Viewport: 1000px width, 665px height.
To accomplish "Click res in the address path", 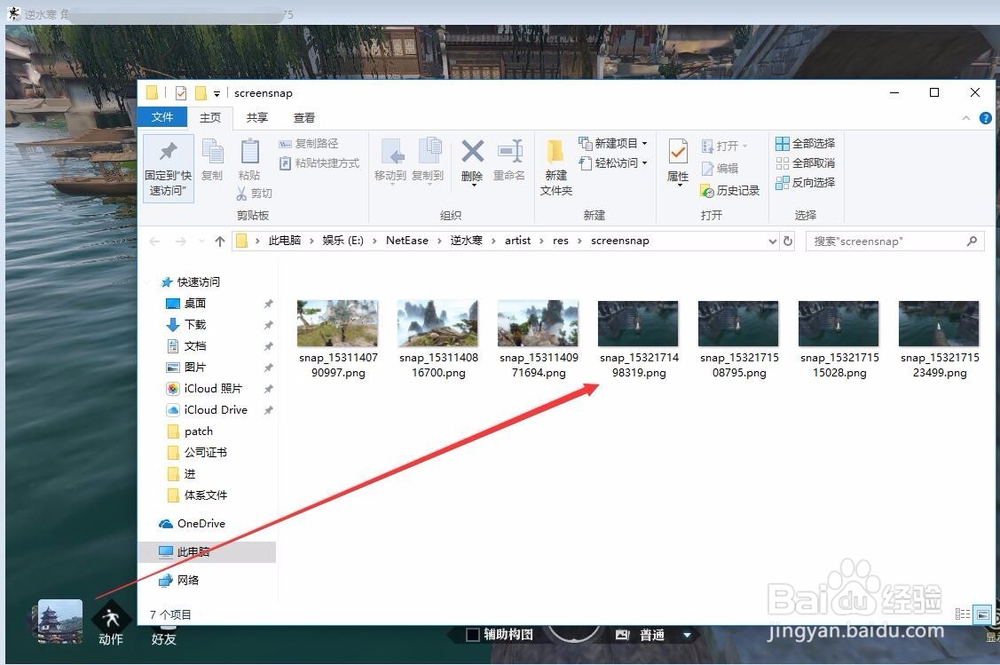I will (x=561, y=240).
